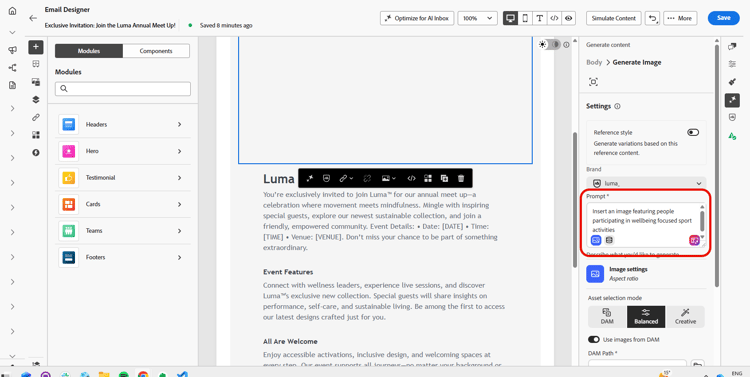Click the document icon in the left navigation
Image resolution: width=750 pixels, height=377 pixels.
tap(12, 85)
